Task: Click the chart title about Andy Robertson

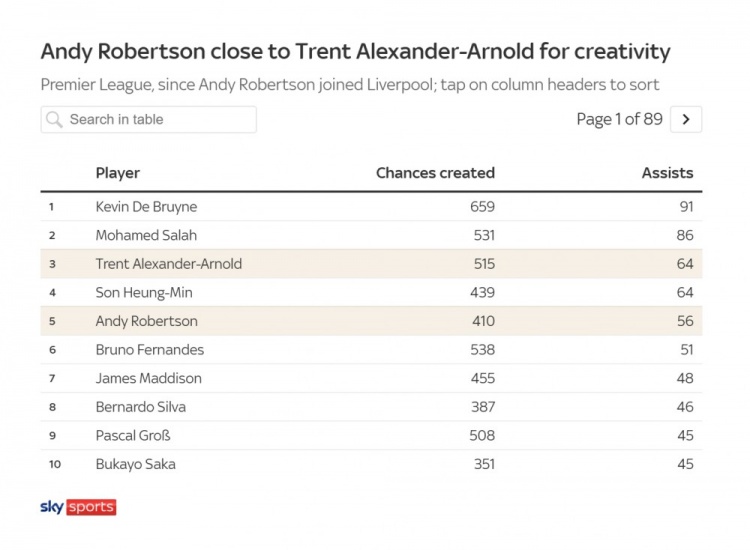Action: point(355,51)
